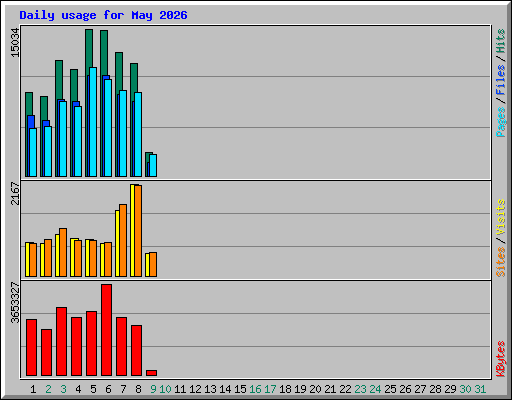Click the day 7 axis label
The width and height of the screenshot is (512, 400).
click(123, 389)
